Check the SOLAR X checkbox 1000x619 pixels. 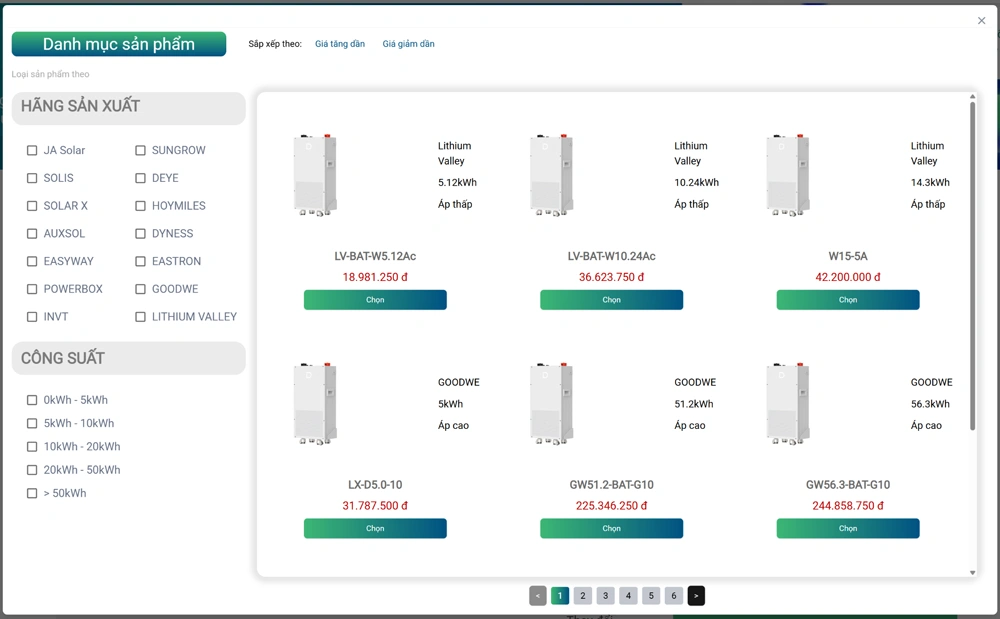pyautogui.click(x=32, y=206)
